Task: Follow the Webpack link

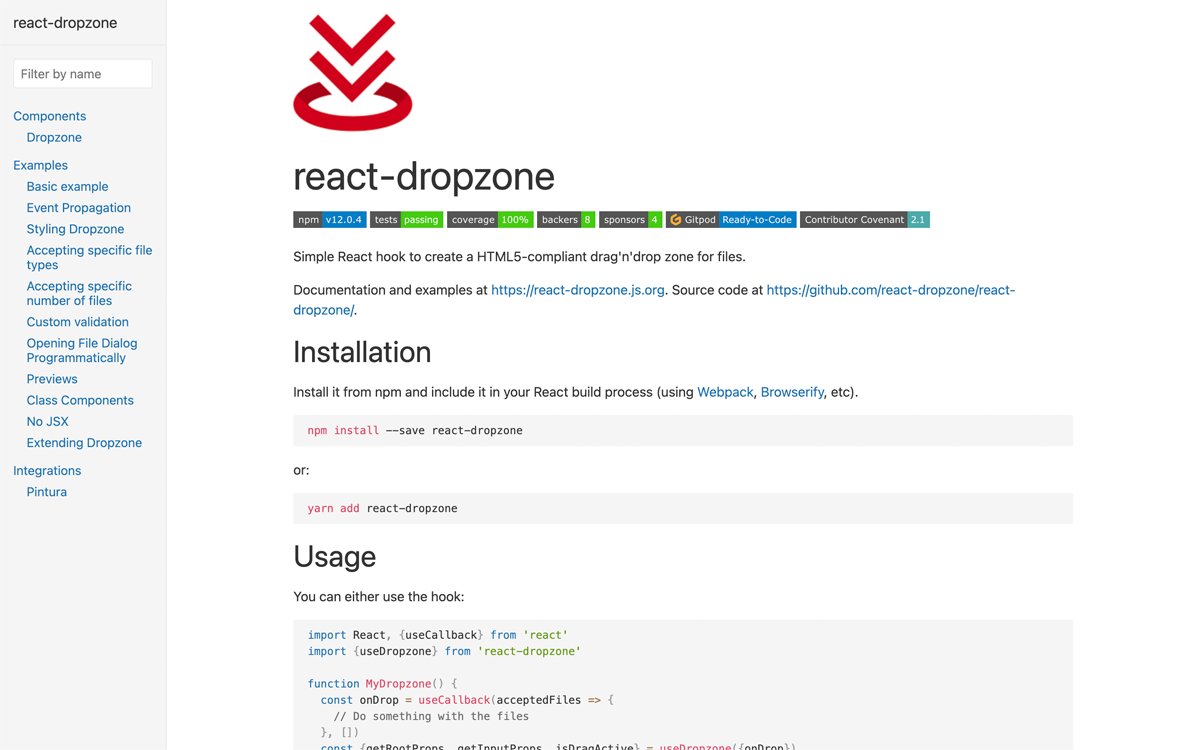Action: tap(725, 392)
